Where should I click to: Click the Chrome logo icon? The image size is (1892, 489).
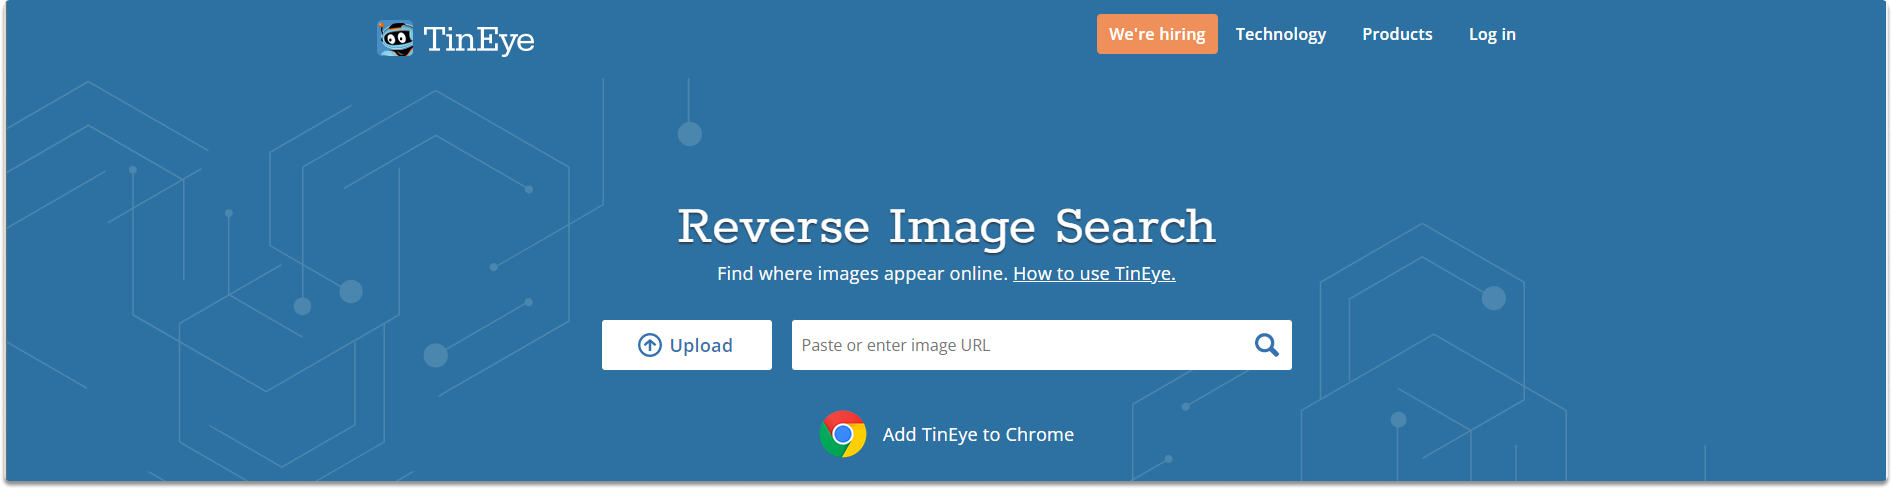(843, 434)
